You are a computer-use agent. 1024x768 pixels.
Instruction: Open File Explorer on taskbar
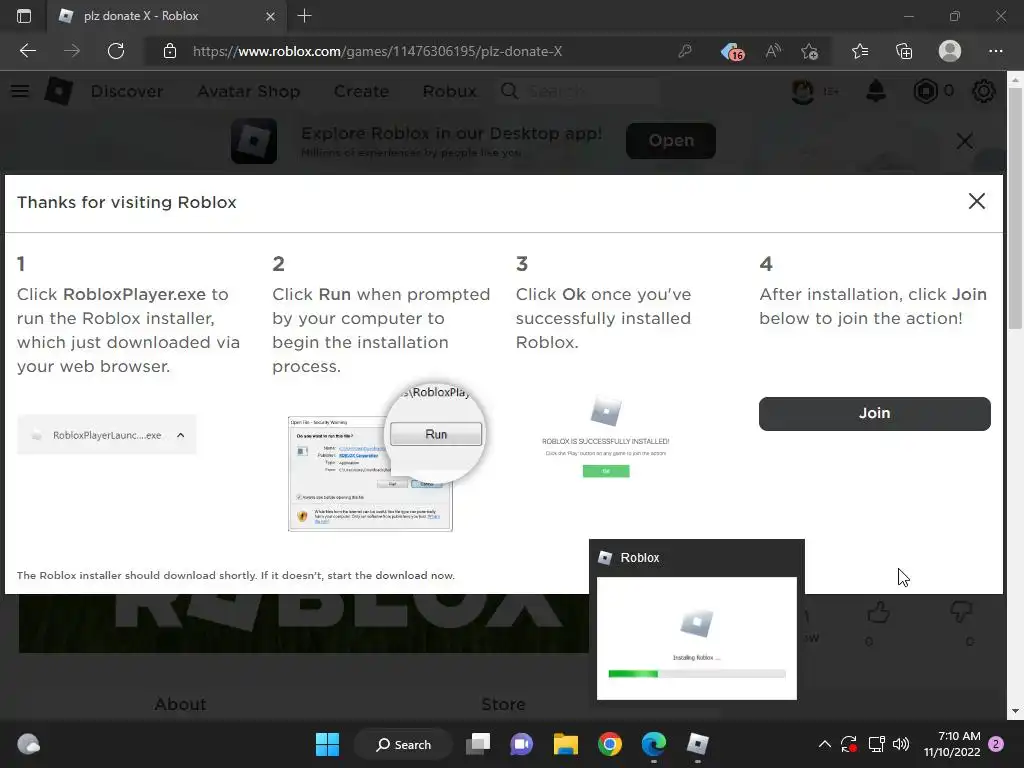pyautogui.click(x=566, y=744)
